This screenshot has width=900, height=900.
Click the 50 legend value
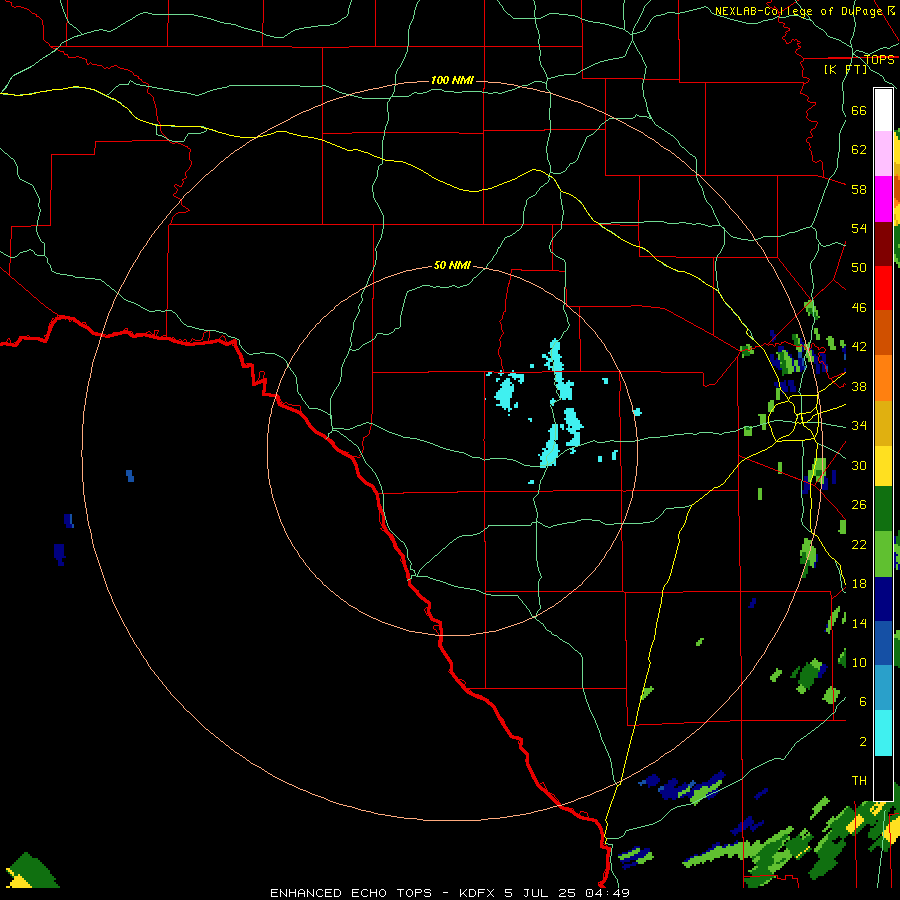pos(859,267)
